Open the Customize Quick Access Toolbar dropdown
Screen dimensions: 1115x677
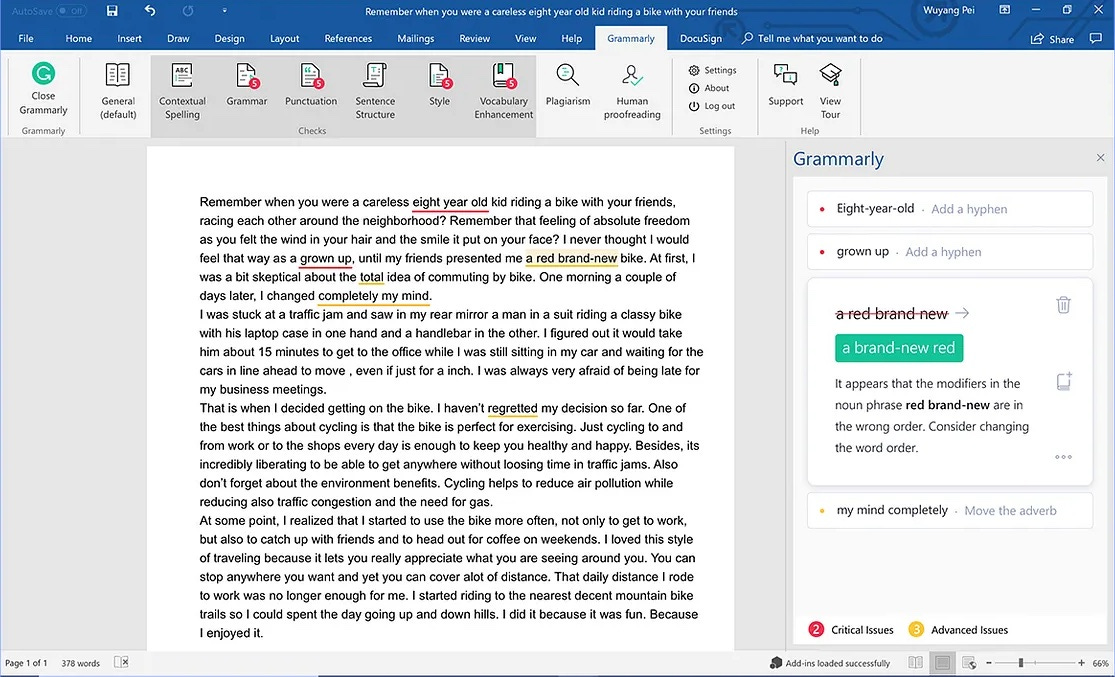(225, 11)
